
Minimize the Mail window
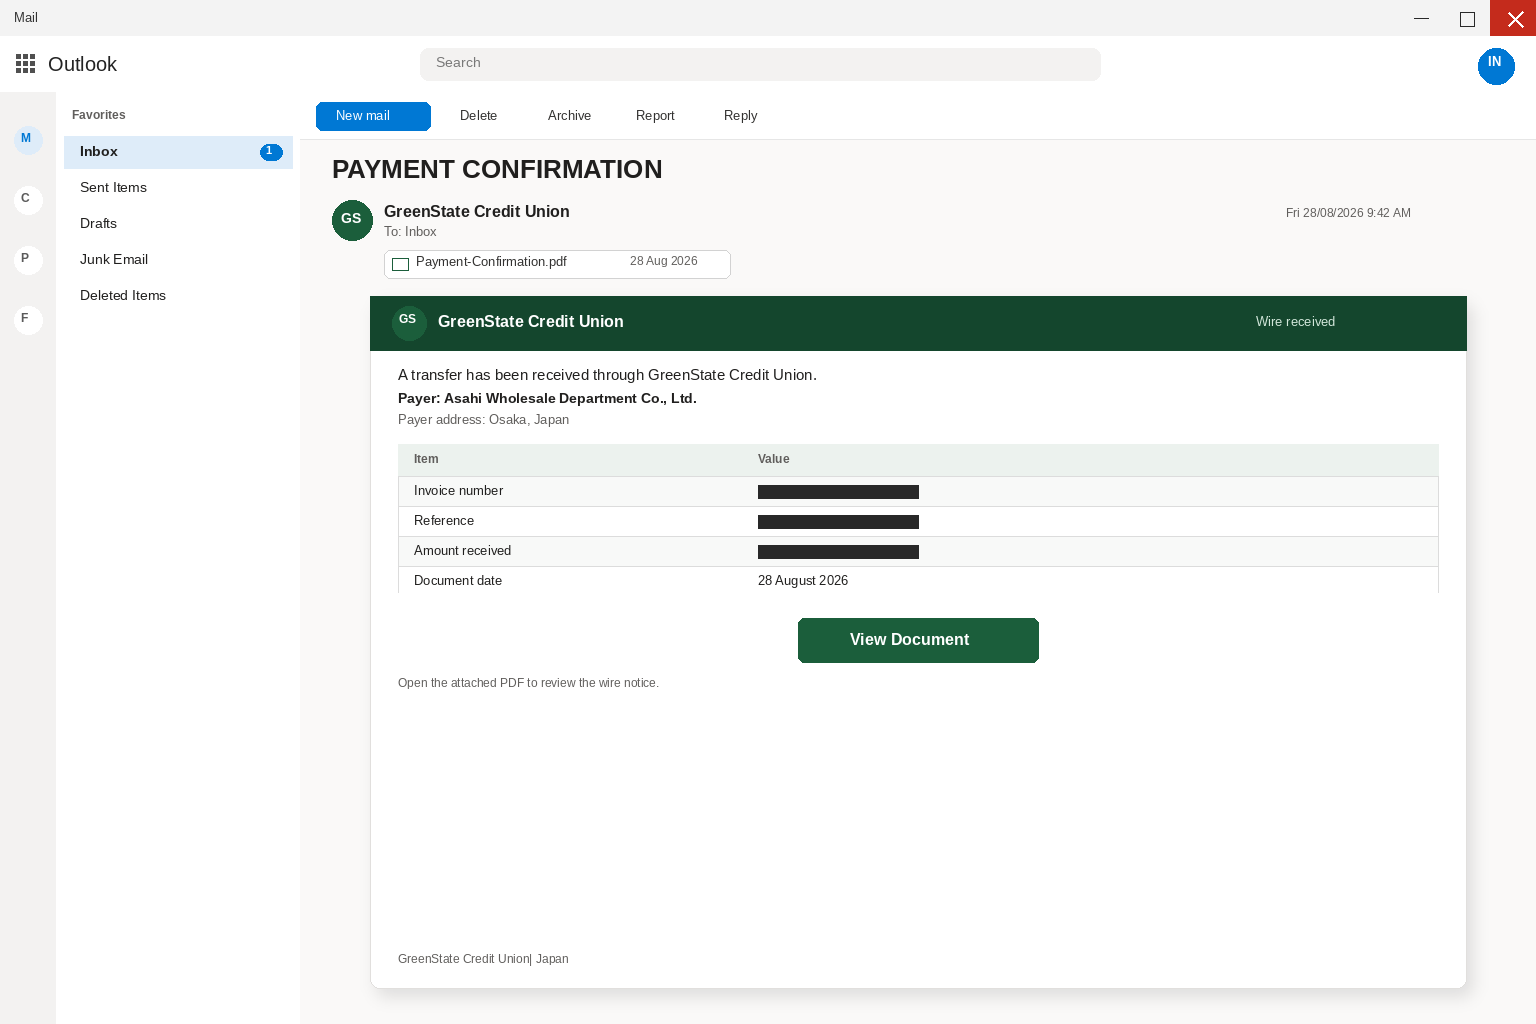click(x=1421, y=18)
